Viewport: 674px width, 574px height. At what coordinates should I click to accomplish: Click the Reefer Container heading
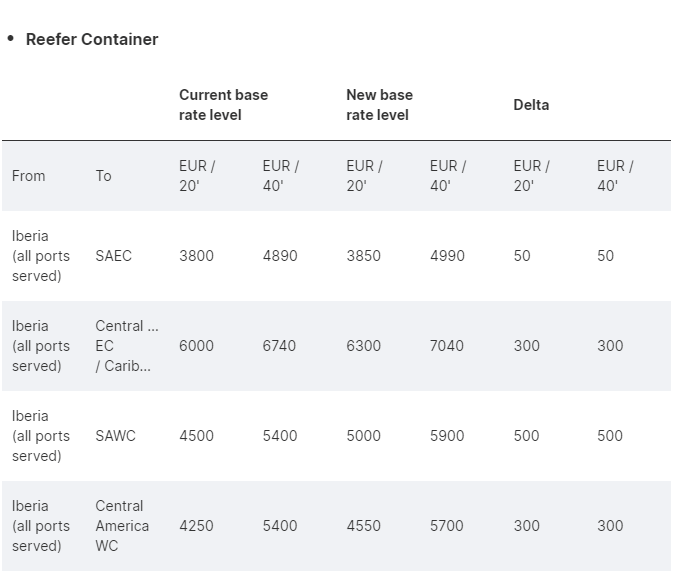coord(92,39)
